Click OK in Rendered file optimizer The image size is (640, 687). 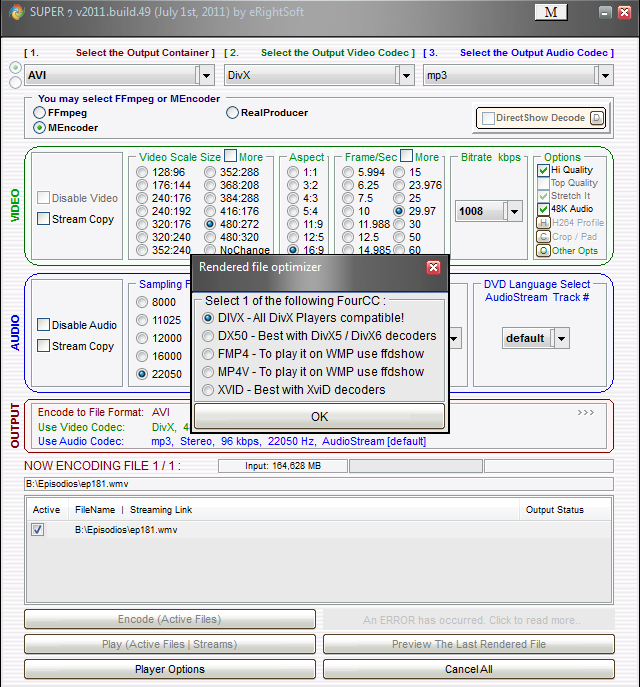(x=319, y=416)
